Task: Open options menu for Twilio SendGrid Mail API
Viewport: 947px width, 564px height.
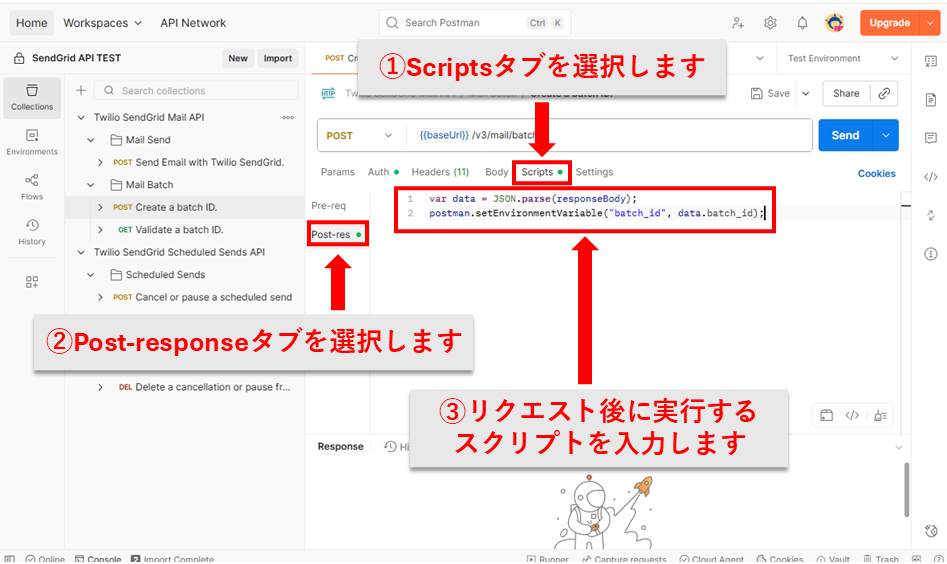Action: (x=288, y=117)
